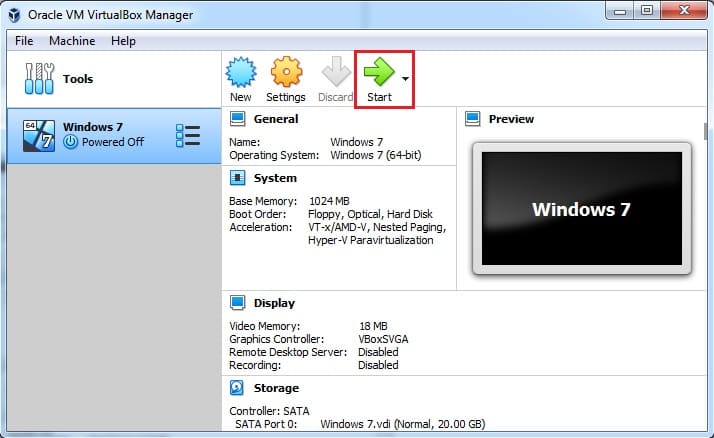Click Graphics Controller value VBoxSVGA
This screenshot has height=438, width=714.
point(383,339)
